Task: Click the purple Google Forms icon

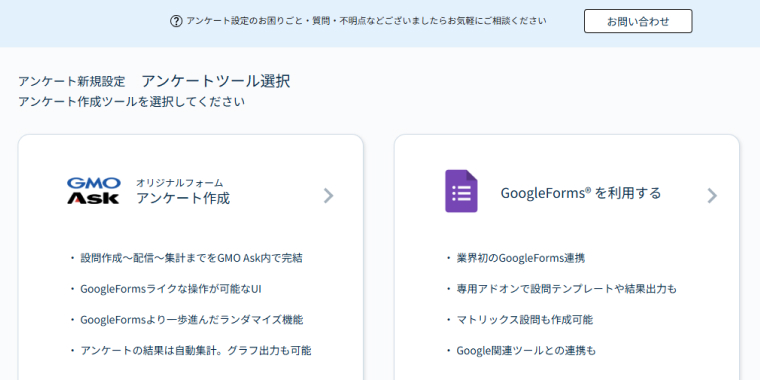Action: point(461,191)
